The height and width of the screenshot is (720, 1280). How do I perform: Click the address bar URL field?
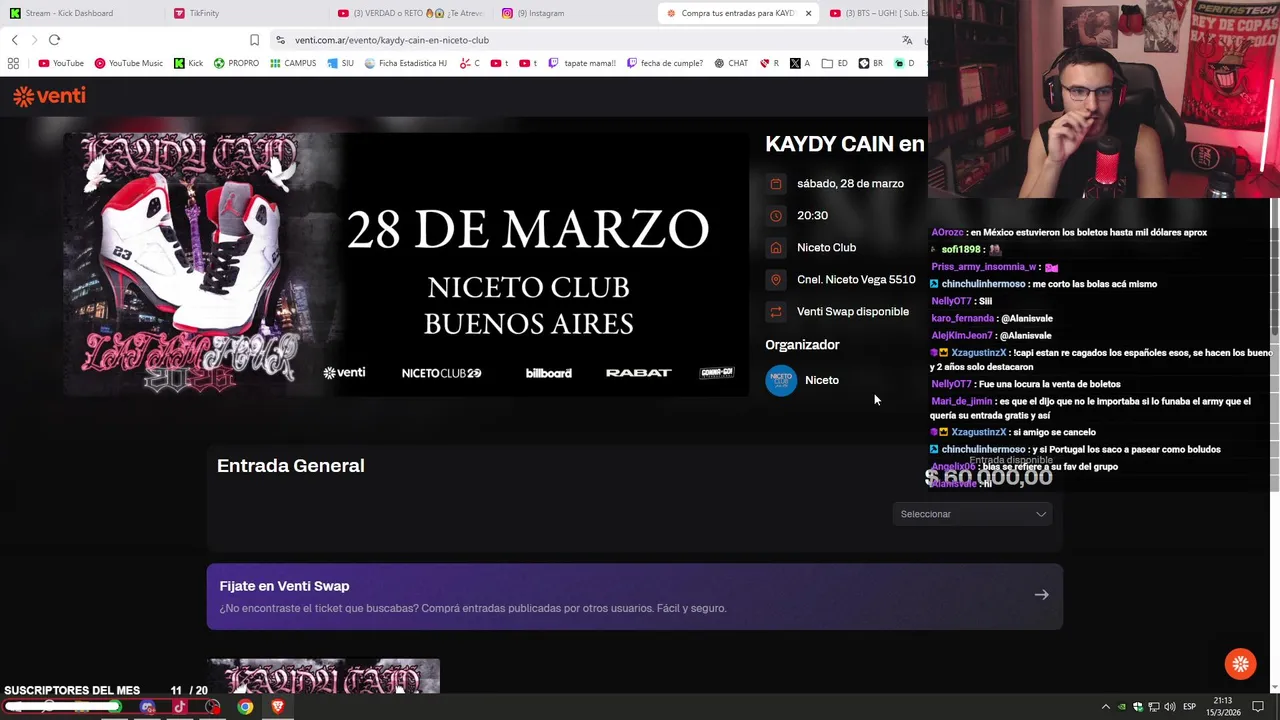(590, 40)
